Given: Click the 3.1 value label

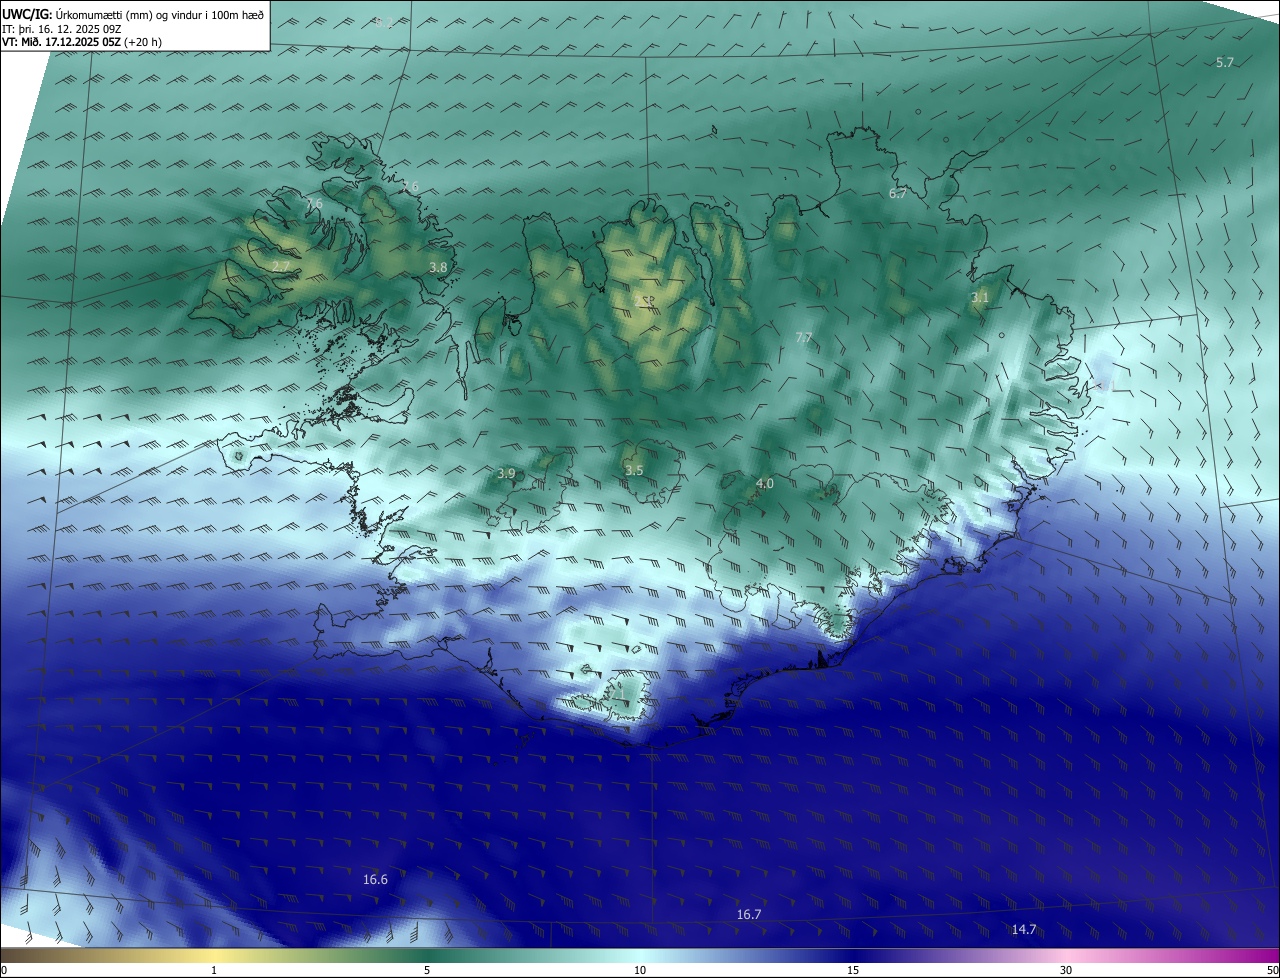Looking at the screenshot, I should tap(980, 297).
